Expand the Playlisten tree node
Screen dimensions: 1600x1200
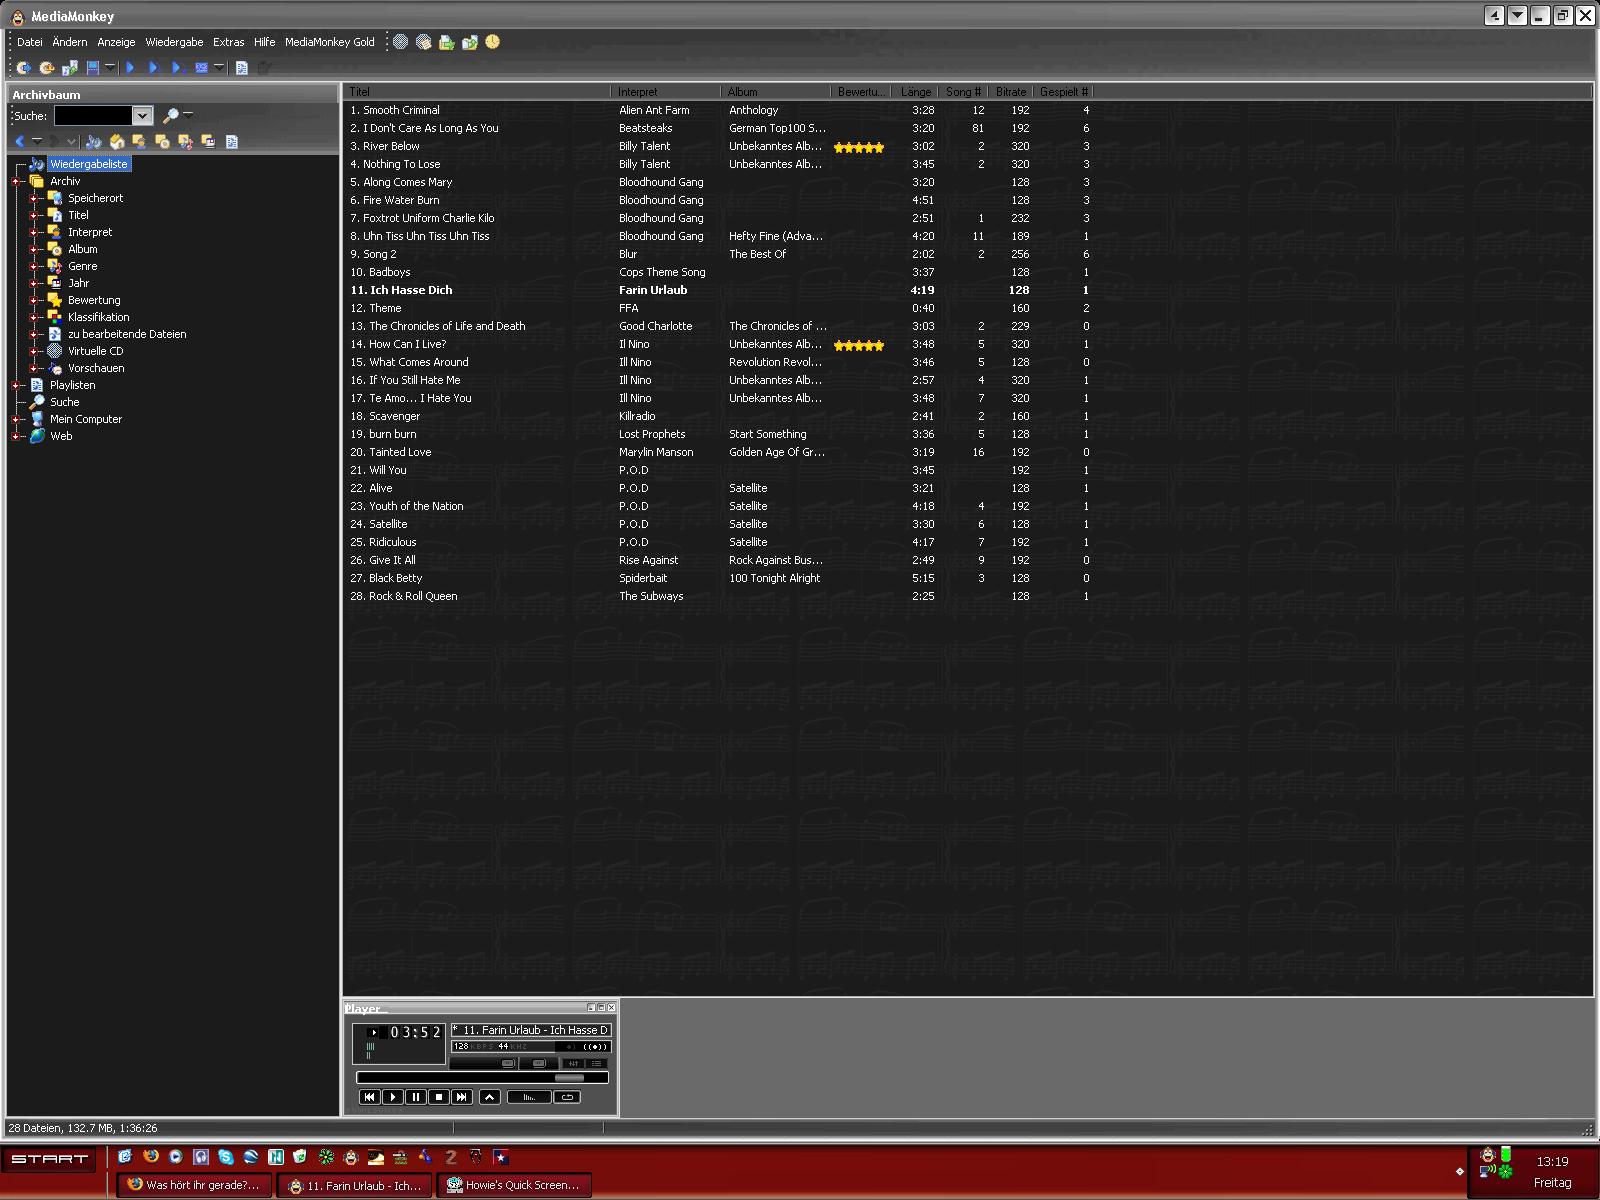pos(16,385)
